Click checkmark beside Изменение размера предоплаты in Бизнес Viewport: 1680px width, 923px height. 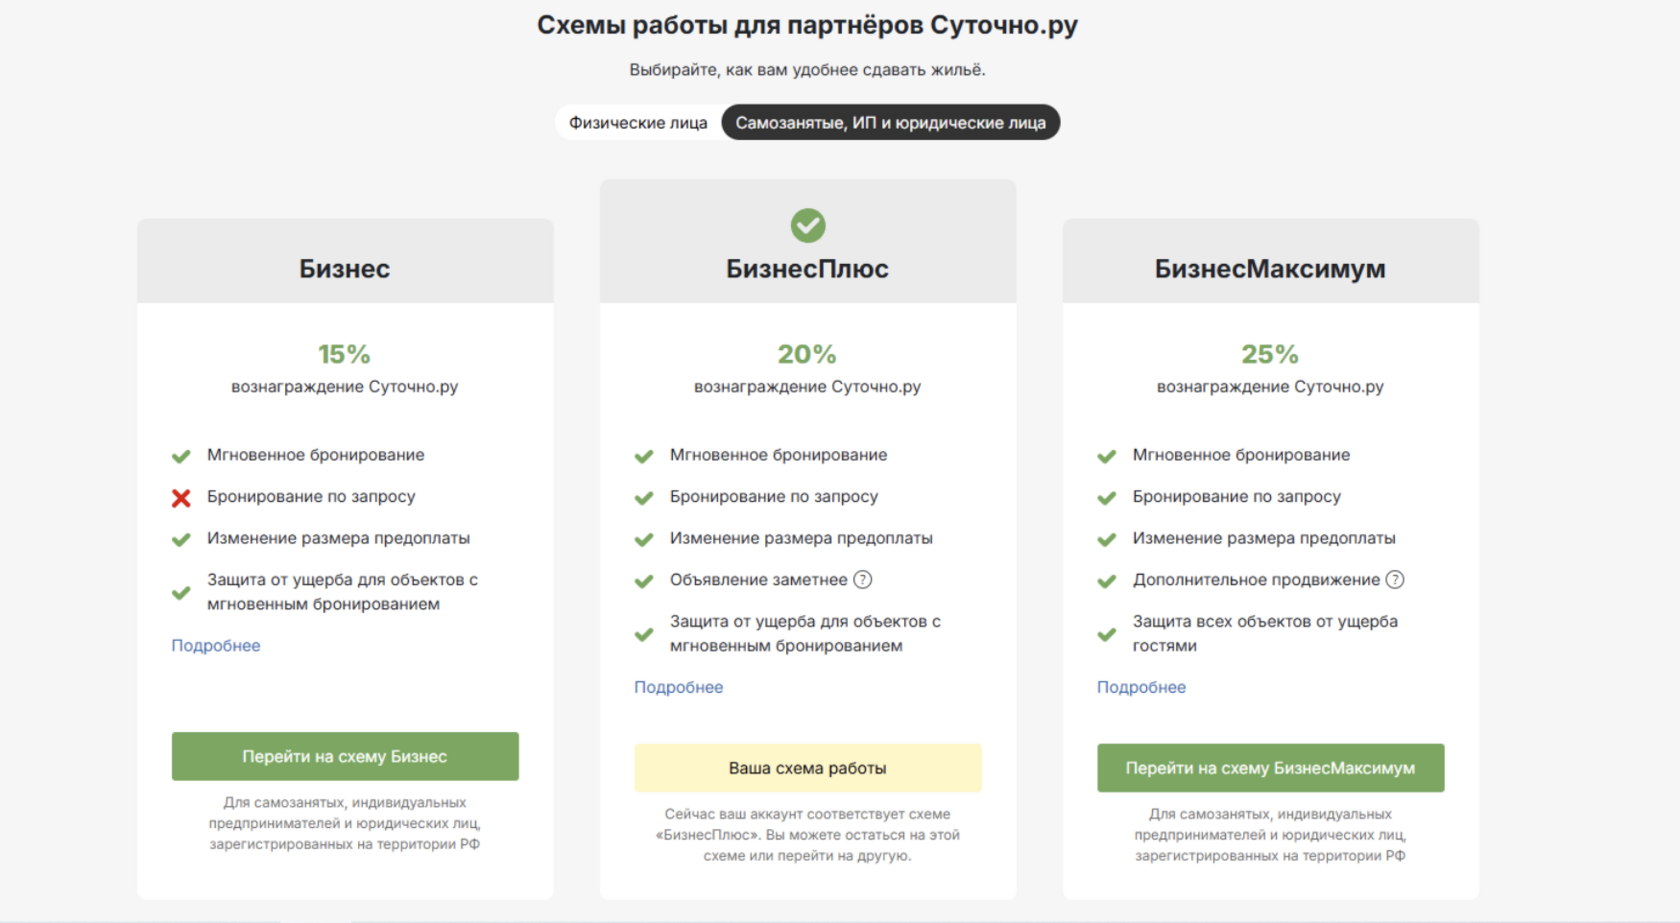pos(181,540)
